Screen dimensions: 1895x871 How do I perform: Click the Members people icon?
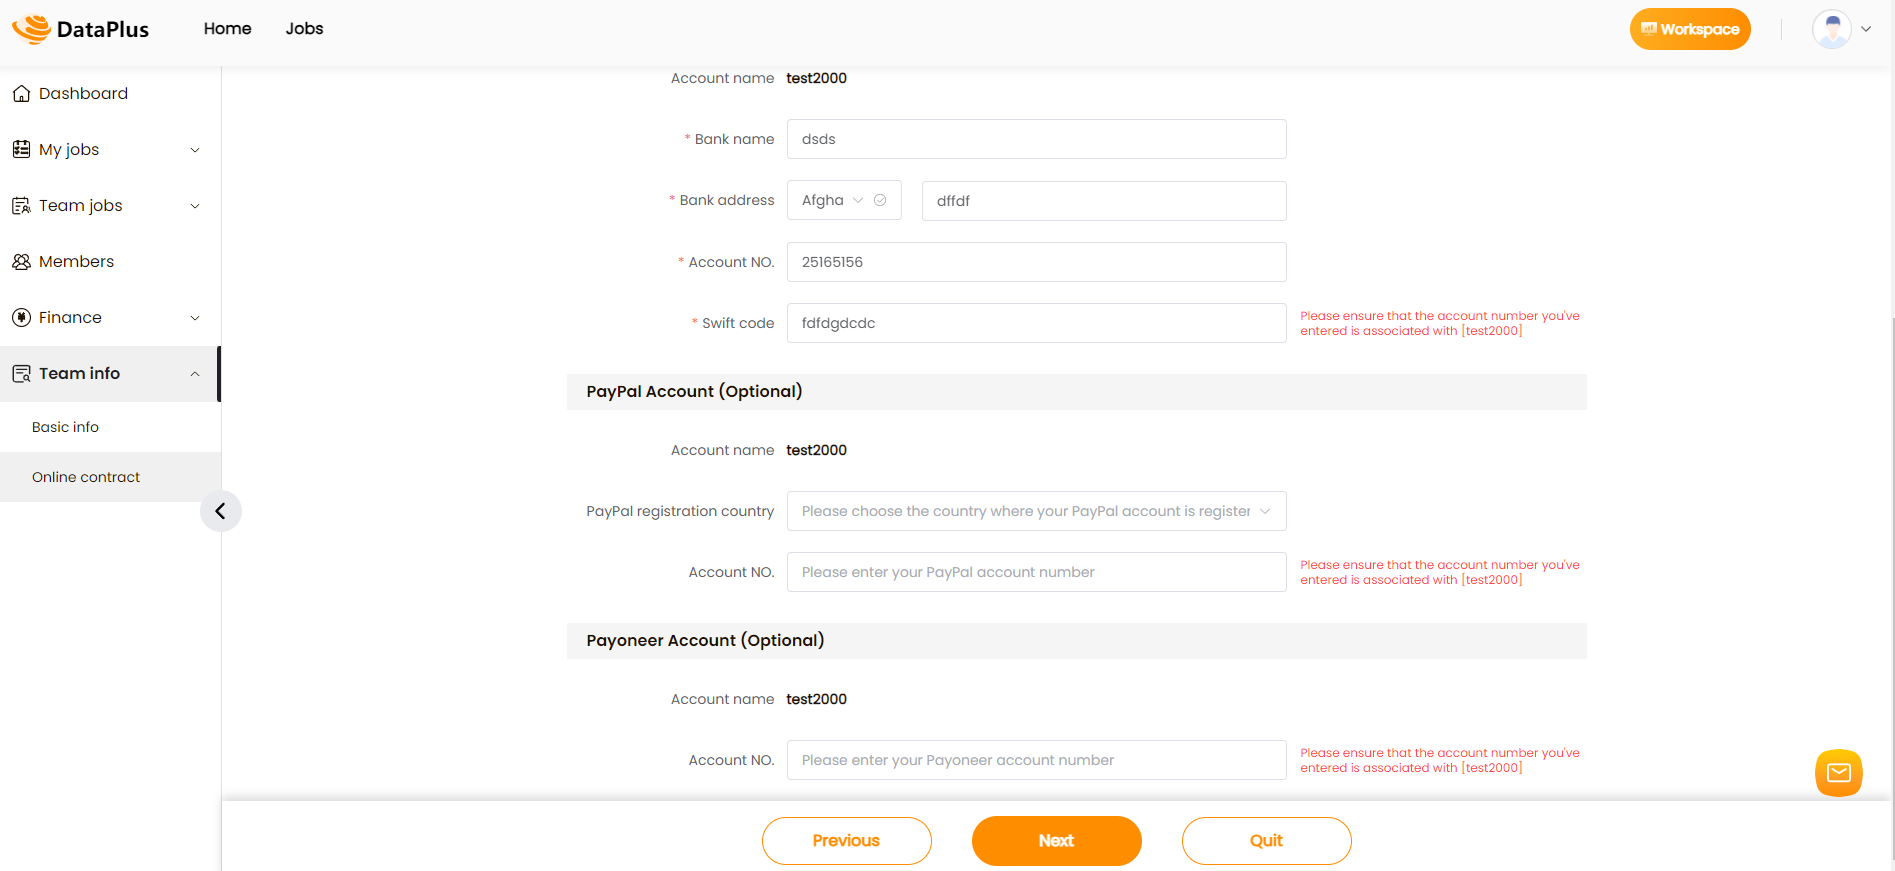21,262
